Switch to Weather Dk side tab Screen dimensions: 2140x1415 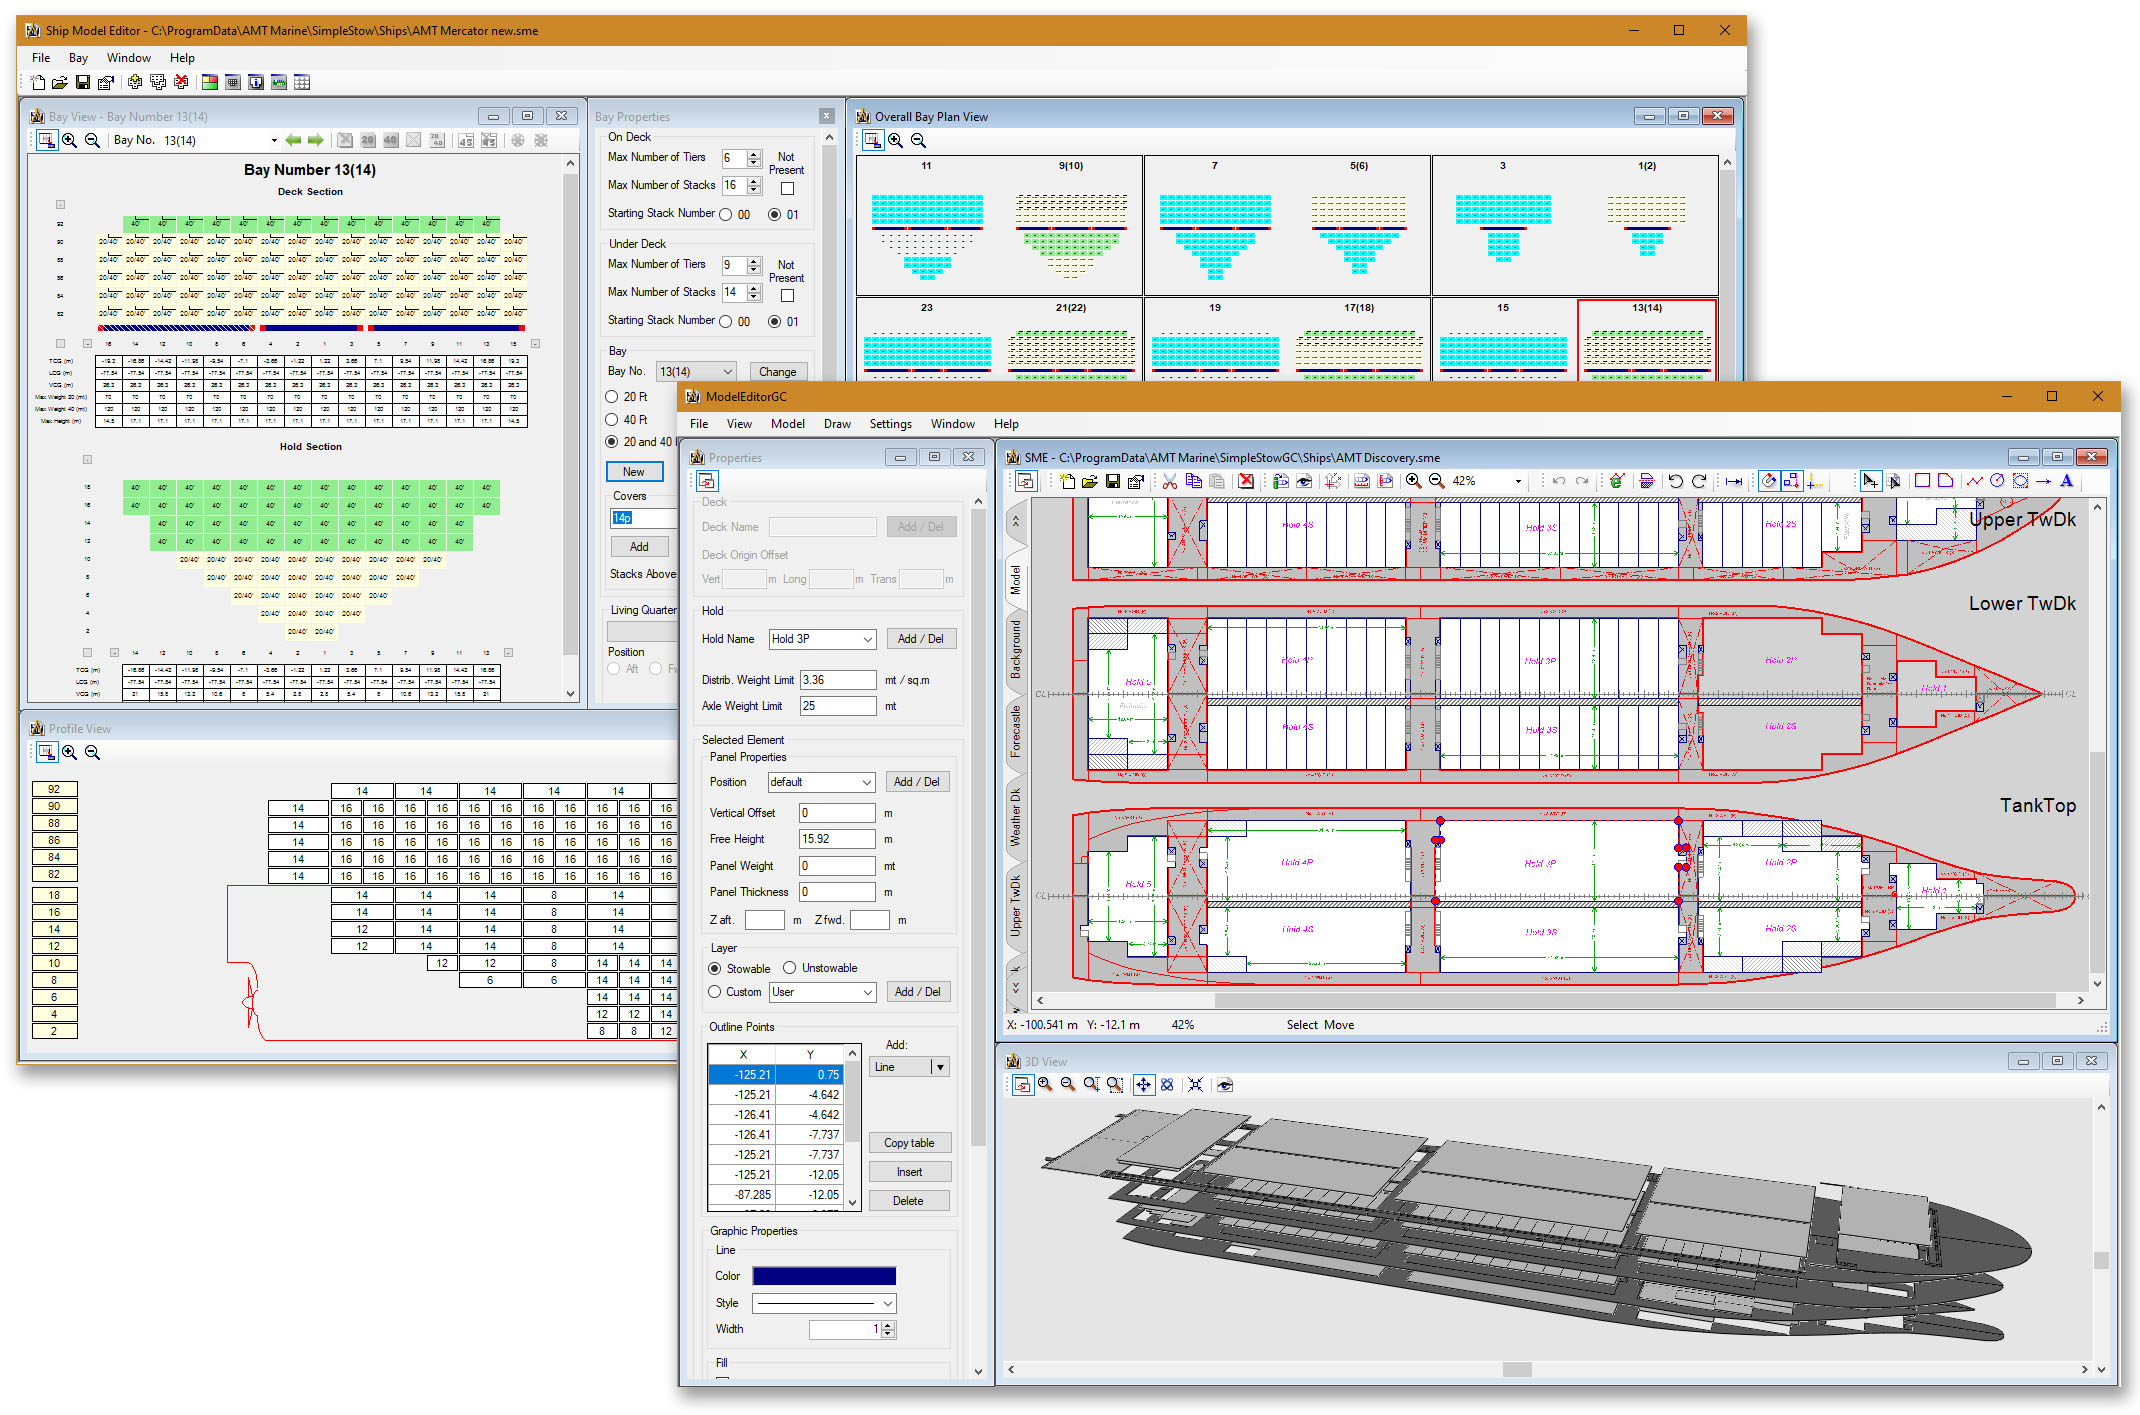(1016, 816)
